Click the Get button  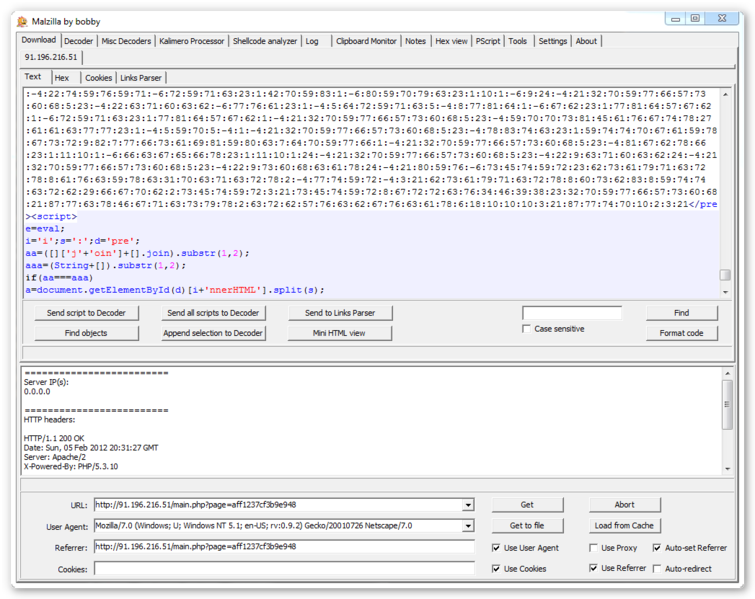click(x=527, y=505)
